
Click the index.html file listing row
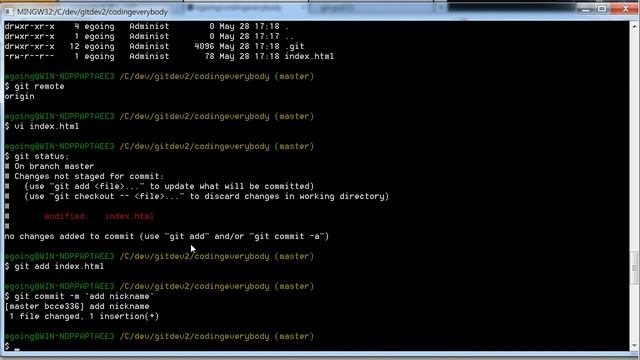[x=169, y=56]
